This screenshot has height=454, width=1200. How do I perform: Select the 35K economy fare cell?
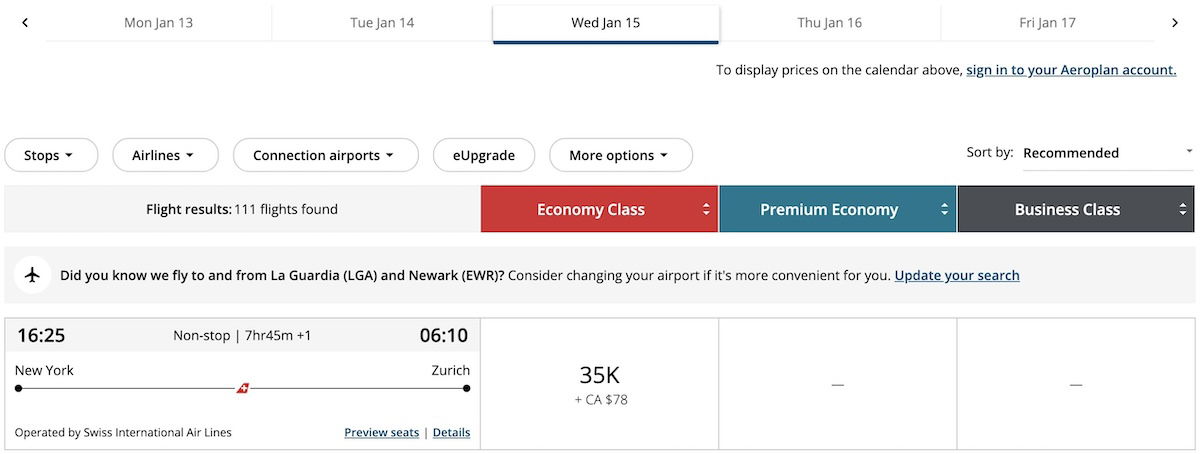(x=599, y=384)
